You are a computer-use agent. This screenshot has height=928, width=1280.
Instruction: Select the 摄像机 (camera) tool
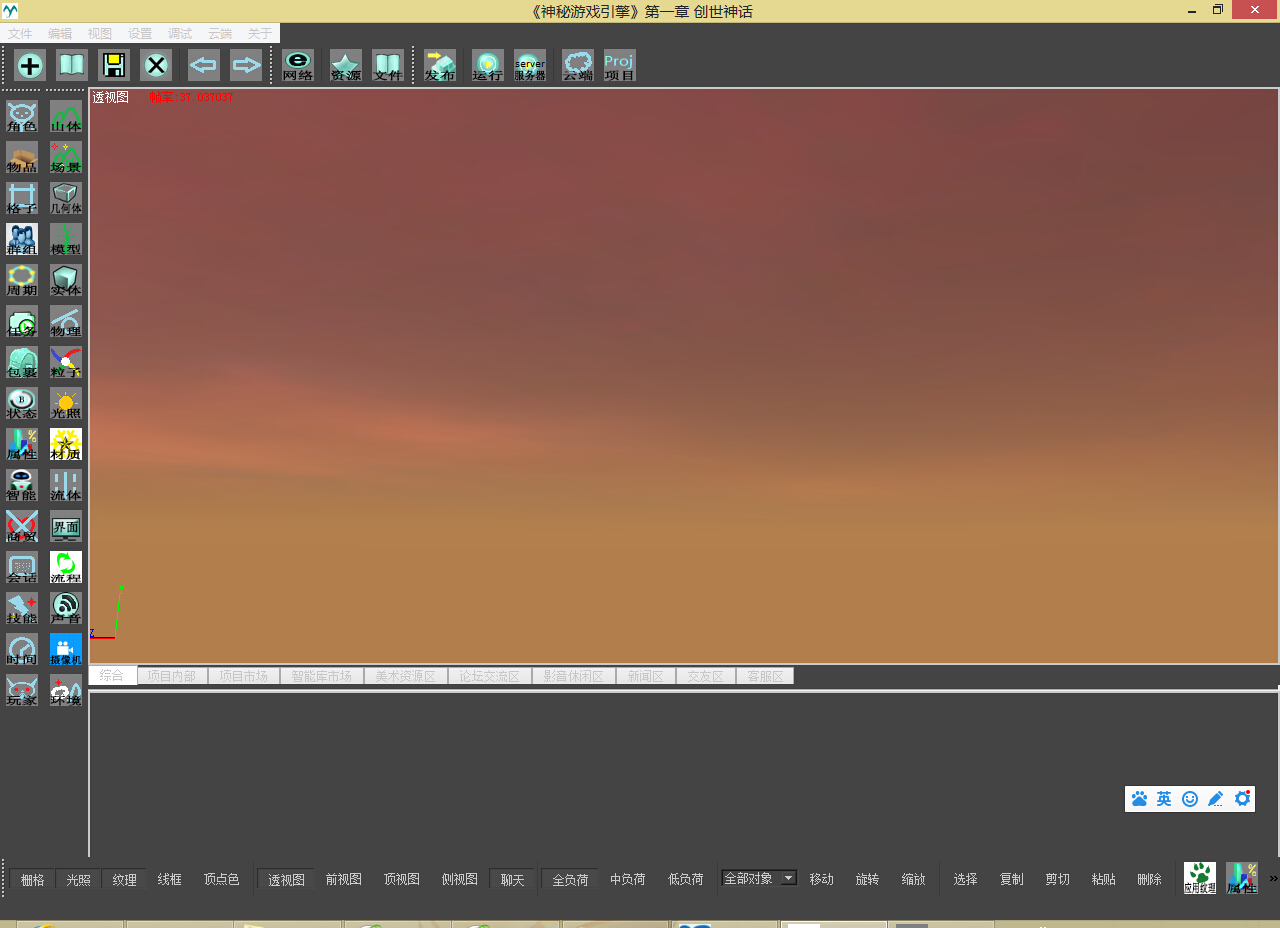coord(66,649)
